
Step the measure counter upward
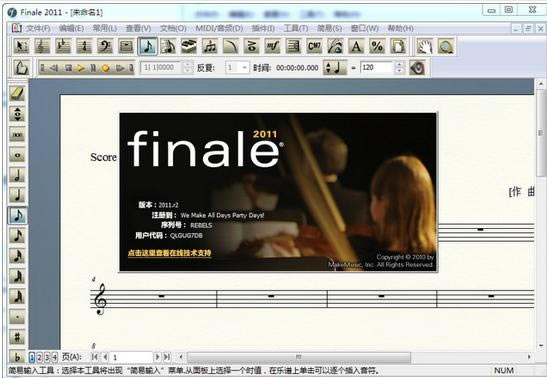point(188,64)
